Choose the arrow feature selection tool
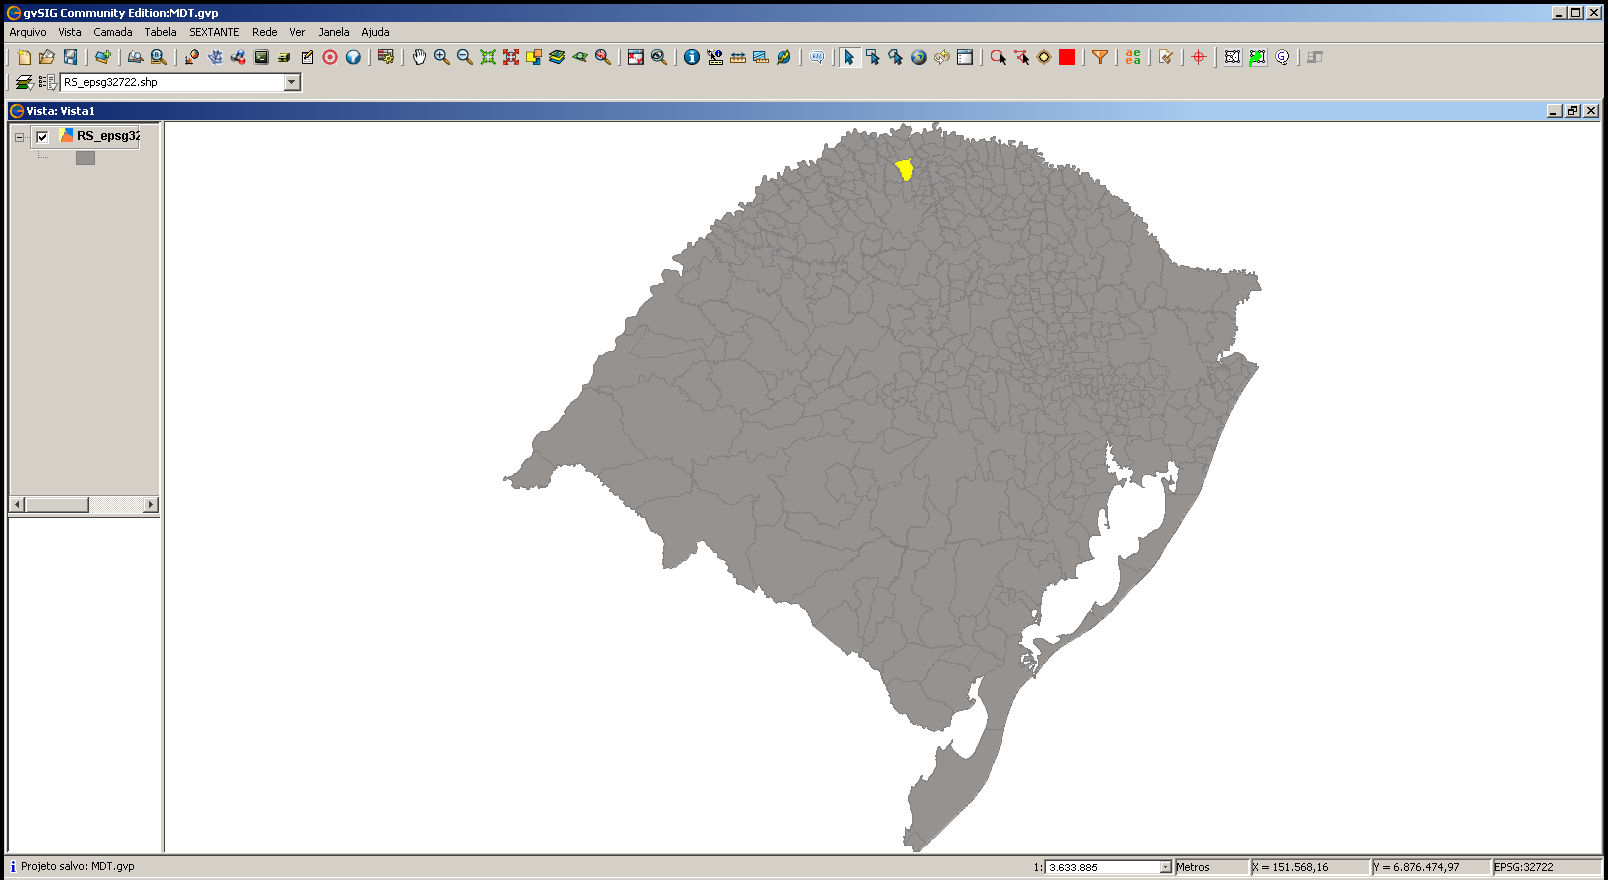The height and width of the screenshot is (880, 1608). tap(849, 57)
